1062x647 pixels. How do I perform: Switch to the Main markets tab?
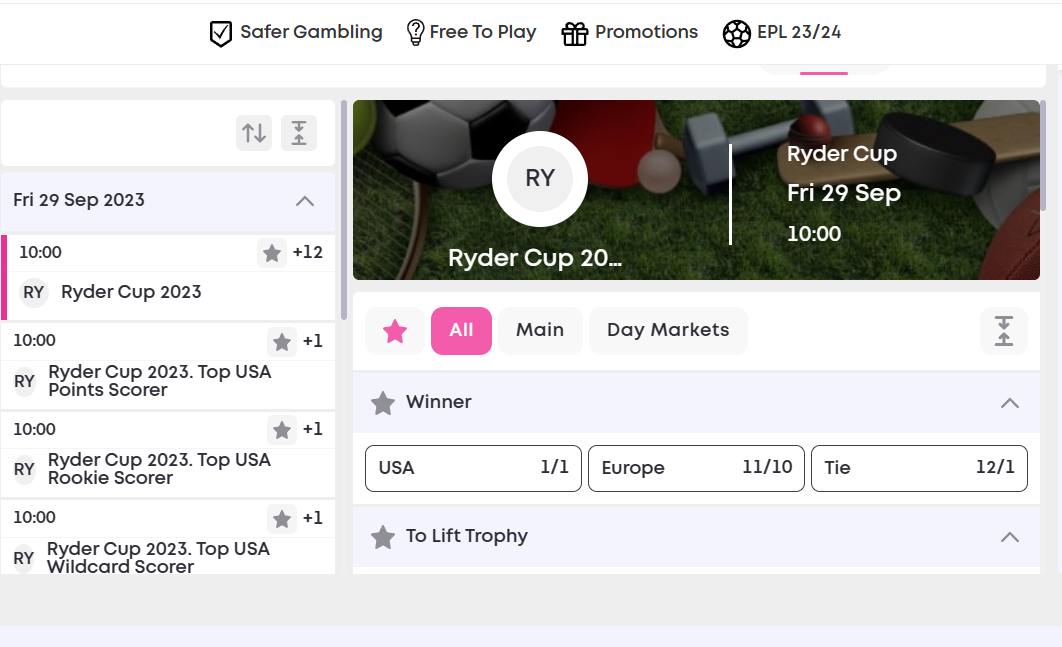point(540,331)
